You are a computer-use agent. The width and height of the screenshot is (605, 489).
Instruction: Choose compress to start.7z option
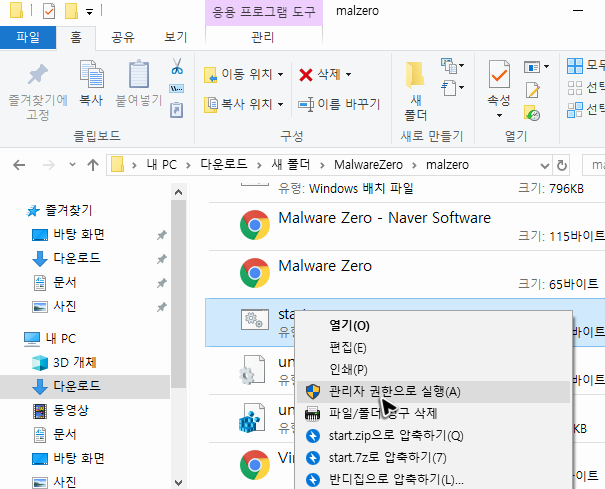433,458
